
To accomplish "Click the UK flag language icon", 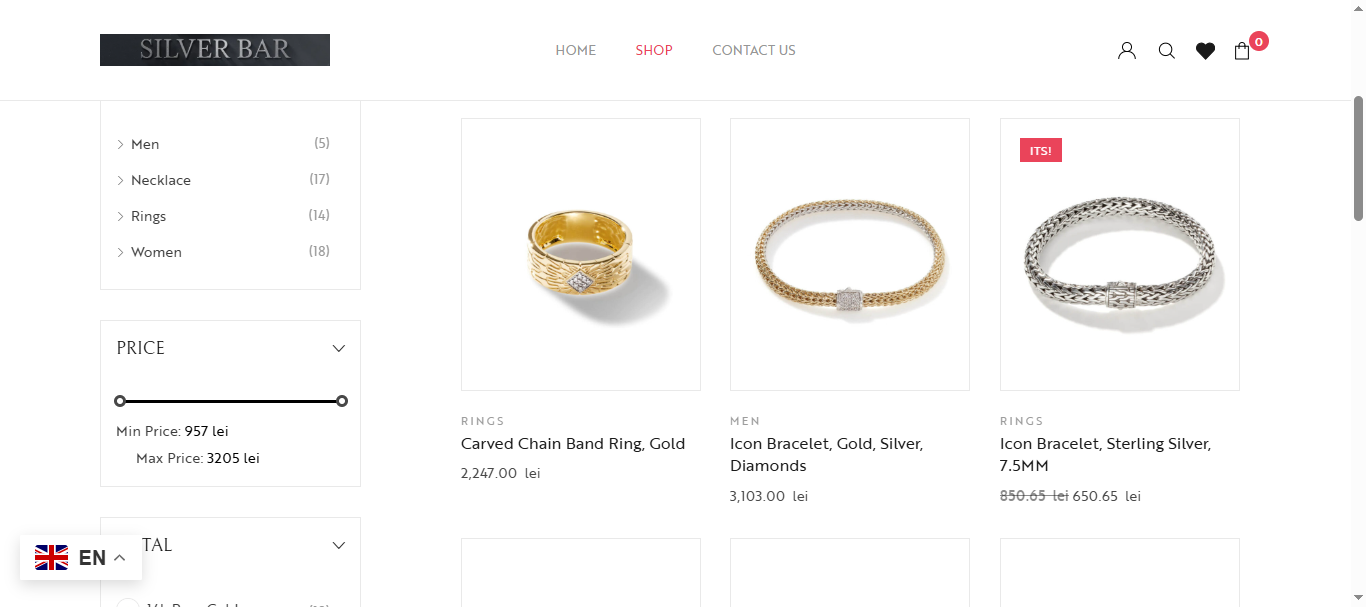I will click(x=52, y=558).
